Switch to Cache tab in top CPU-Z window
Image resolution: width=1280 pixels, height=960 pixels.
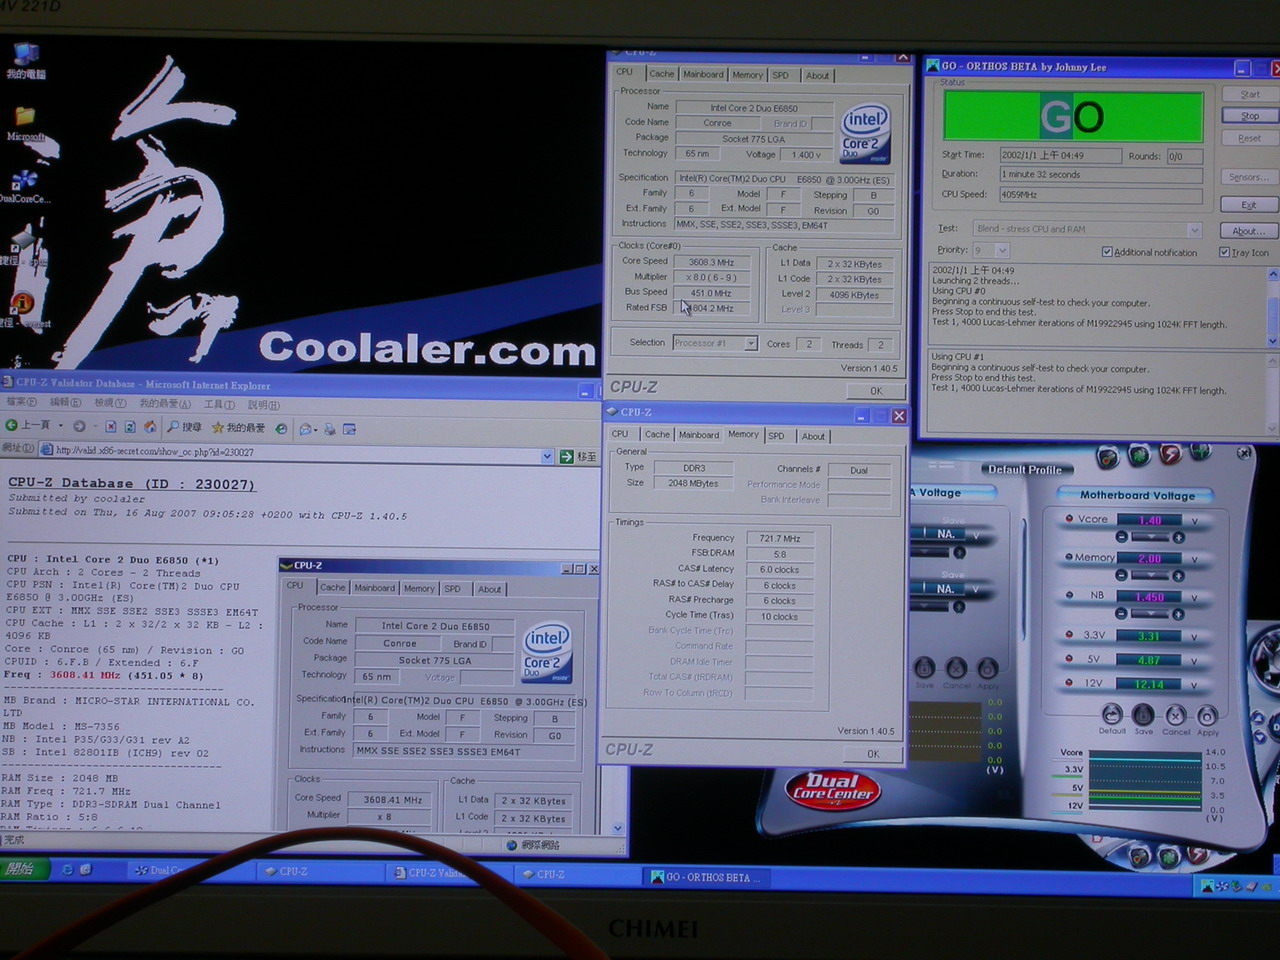coord(661,74)
